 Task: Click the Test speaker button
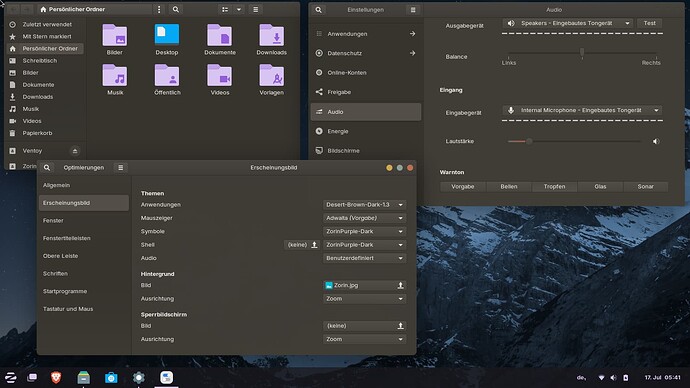point(650,23)
